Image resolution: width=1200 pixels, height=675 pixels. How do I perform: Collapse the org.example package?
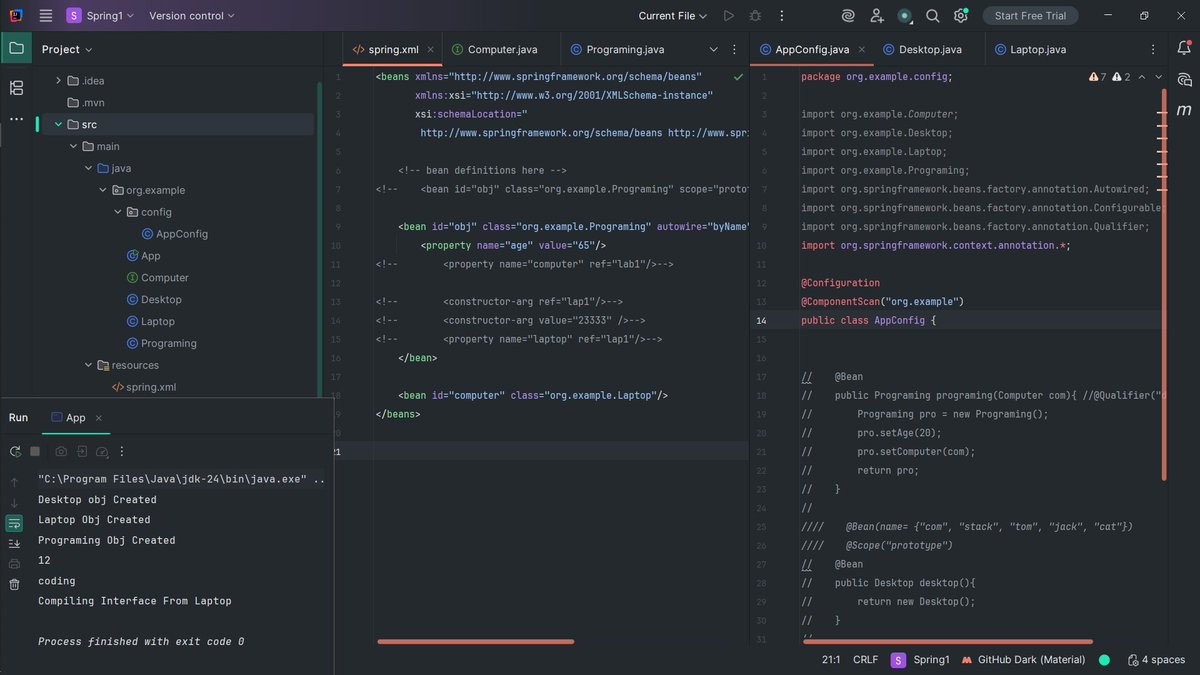click(102, 190)
